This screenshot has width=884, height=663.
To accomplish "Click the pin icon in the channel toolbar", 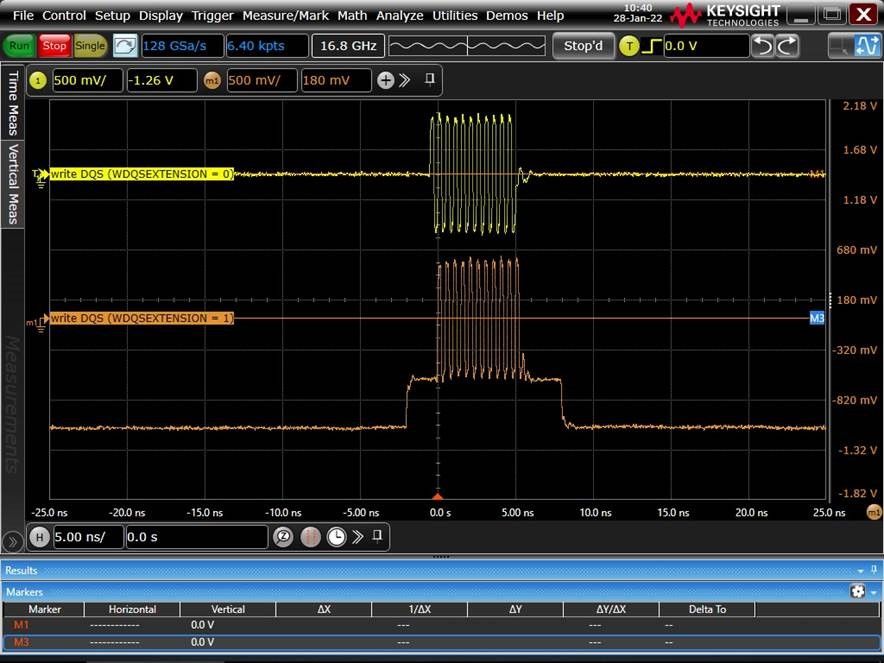I will pyautogui.click(x=428, y=81).
